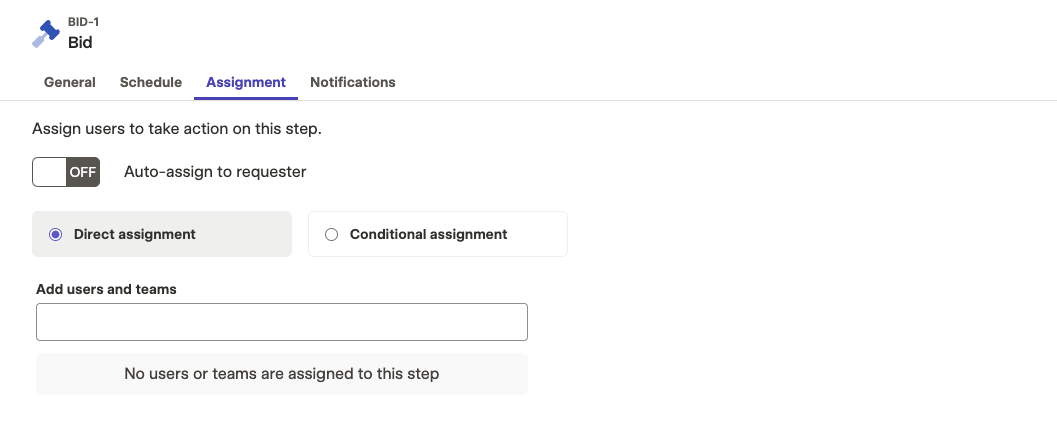Viewport: 1057px width, 443px height.
Task: Click the Bid step title
Action: click(x=80, y=42)
